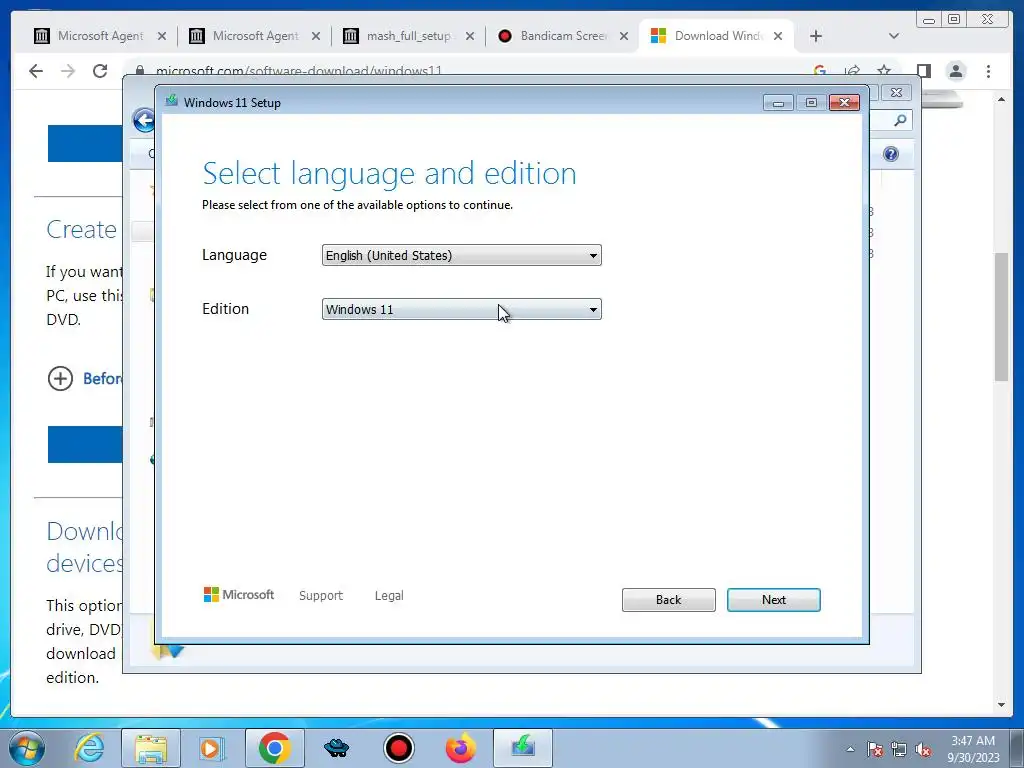Viewport: 1024px width, 768px height.
Task: Switch to the mash_full_setup tab
Action: (409, 36)
